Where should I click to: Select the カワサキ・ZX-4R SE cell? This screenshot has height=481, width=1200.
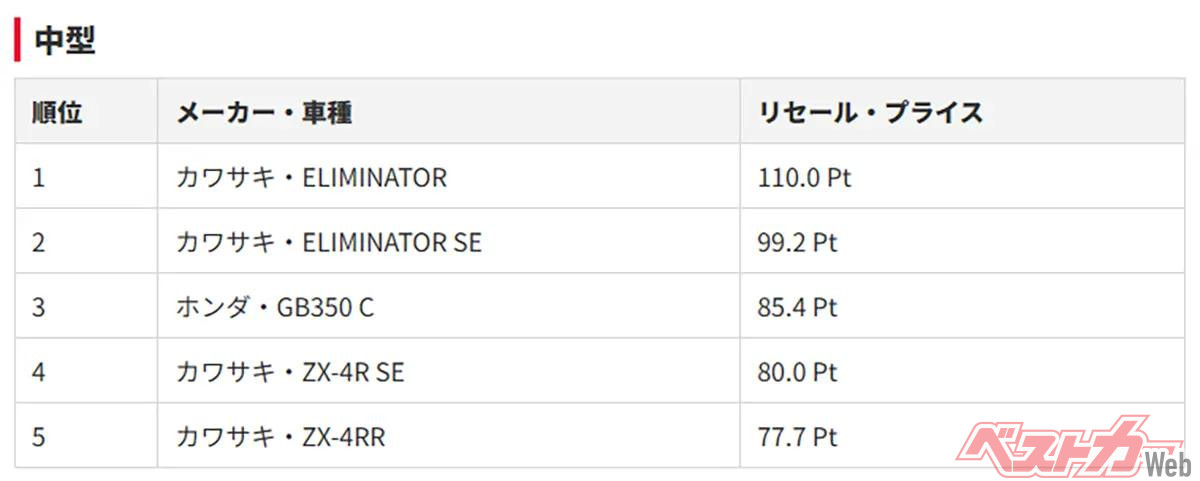pos(291,372)
